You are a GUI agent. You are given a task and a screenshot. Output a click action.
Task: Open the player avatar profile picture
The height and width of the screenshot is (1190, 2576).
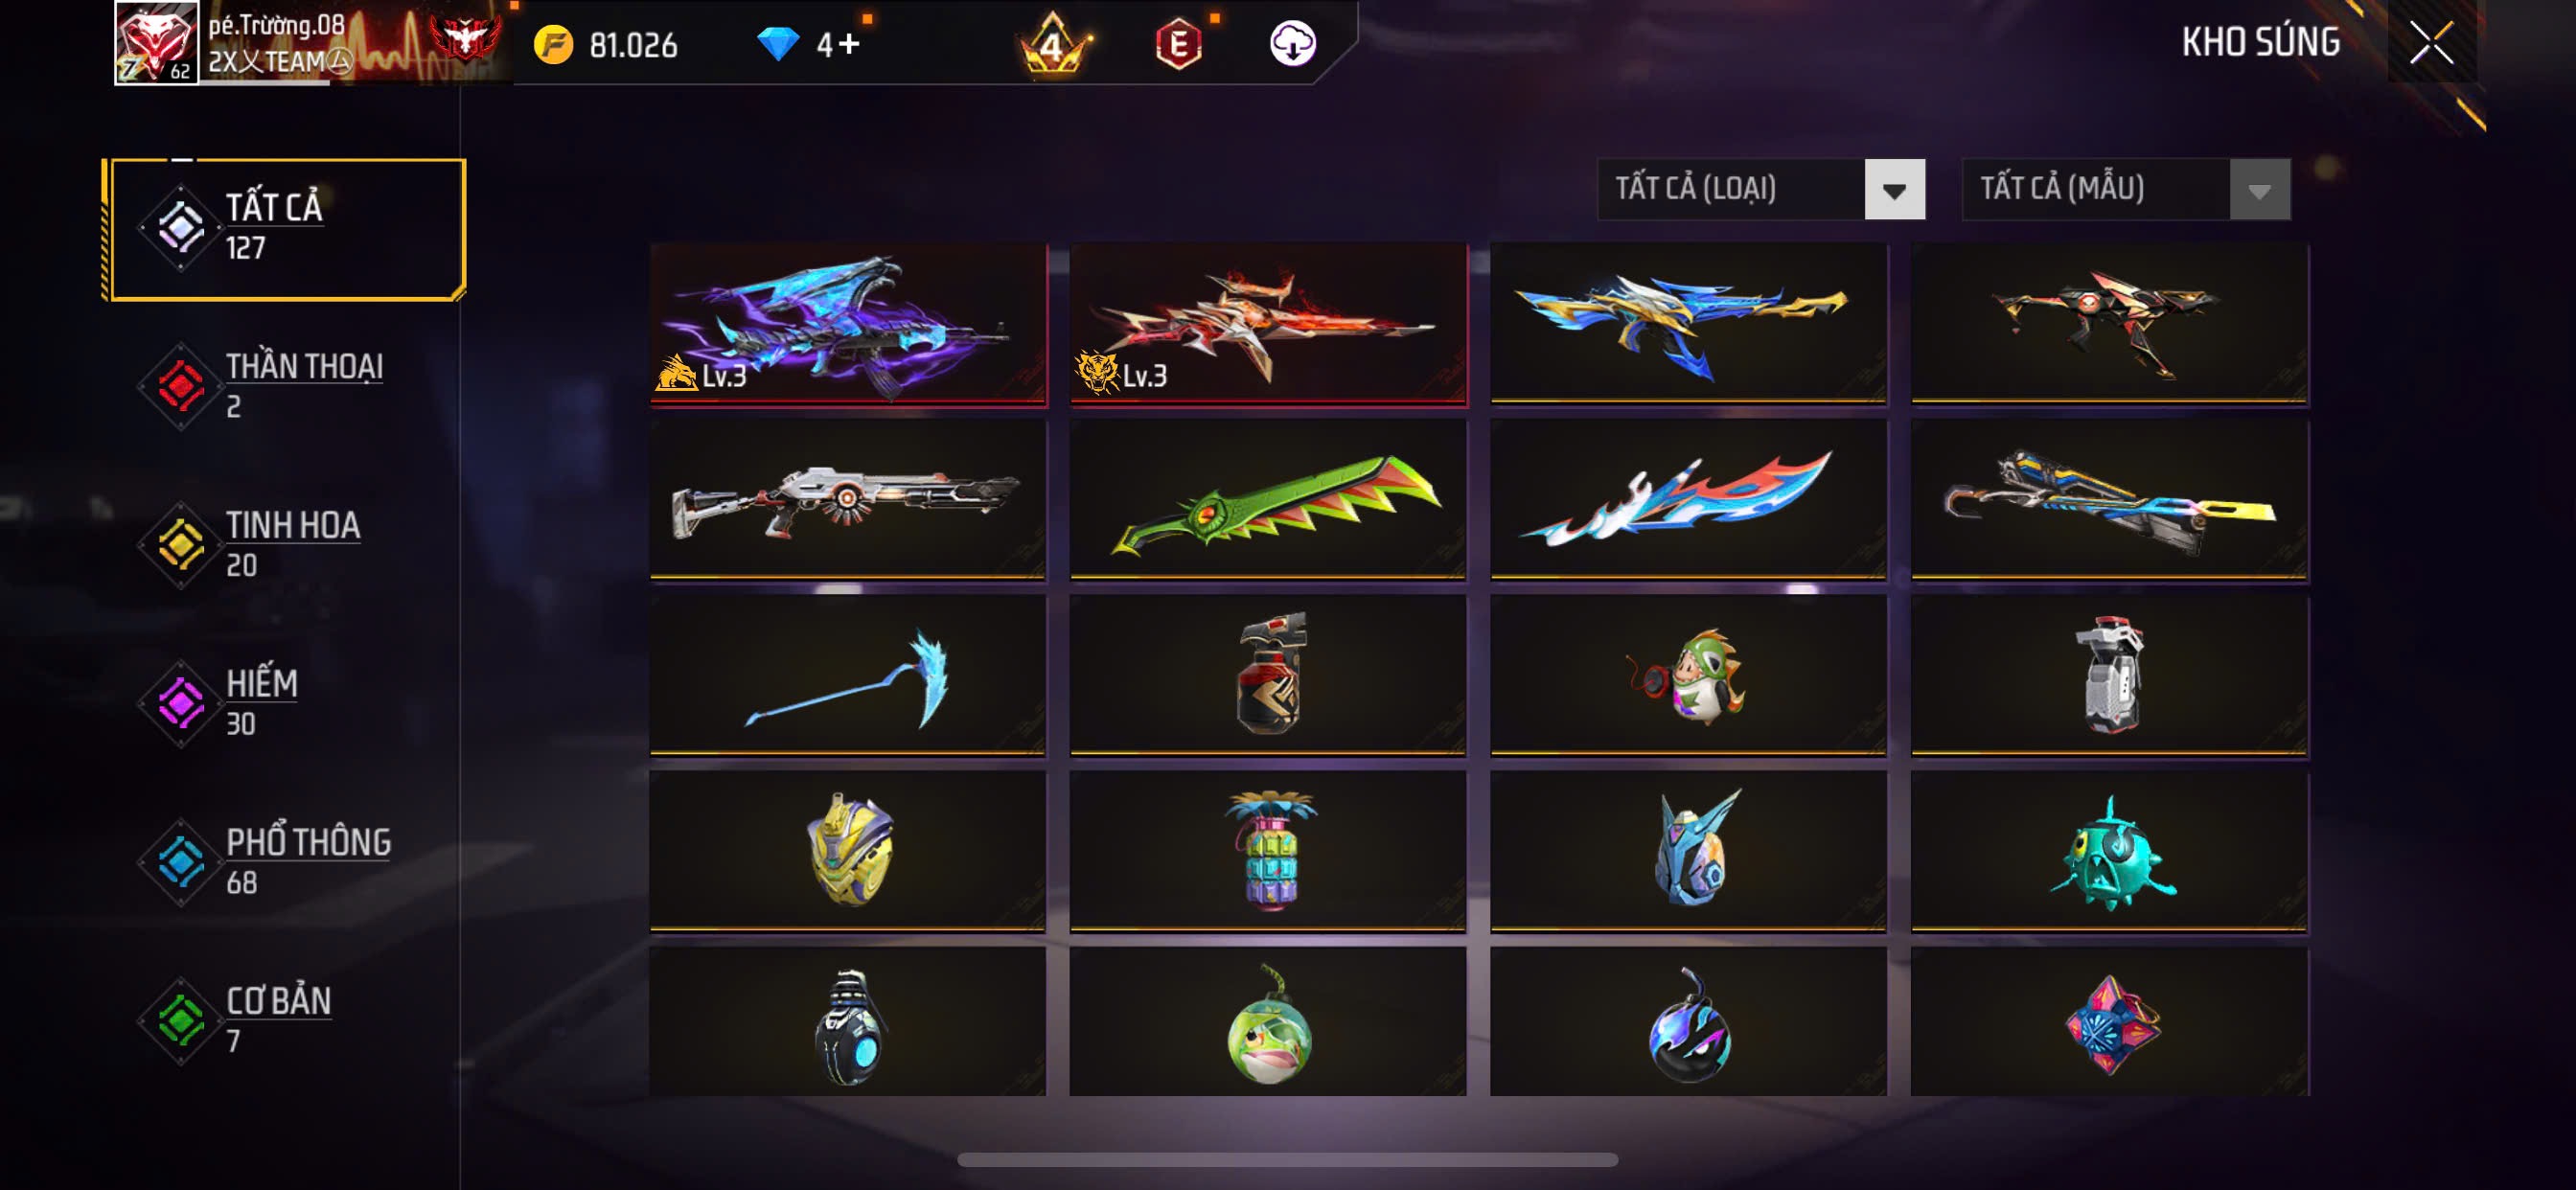(x=156, y=42)
